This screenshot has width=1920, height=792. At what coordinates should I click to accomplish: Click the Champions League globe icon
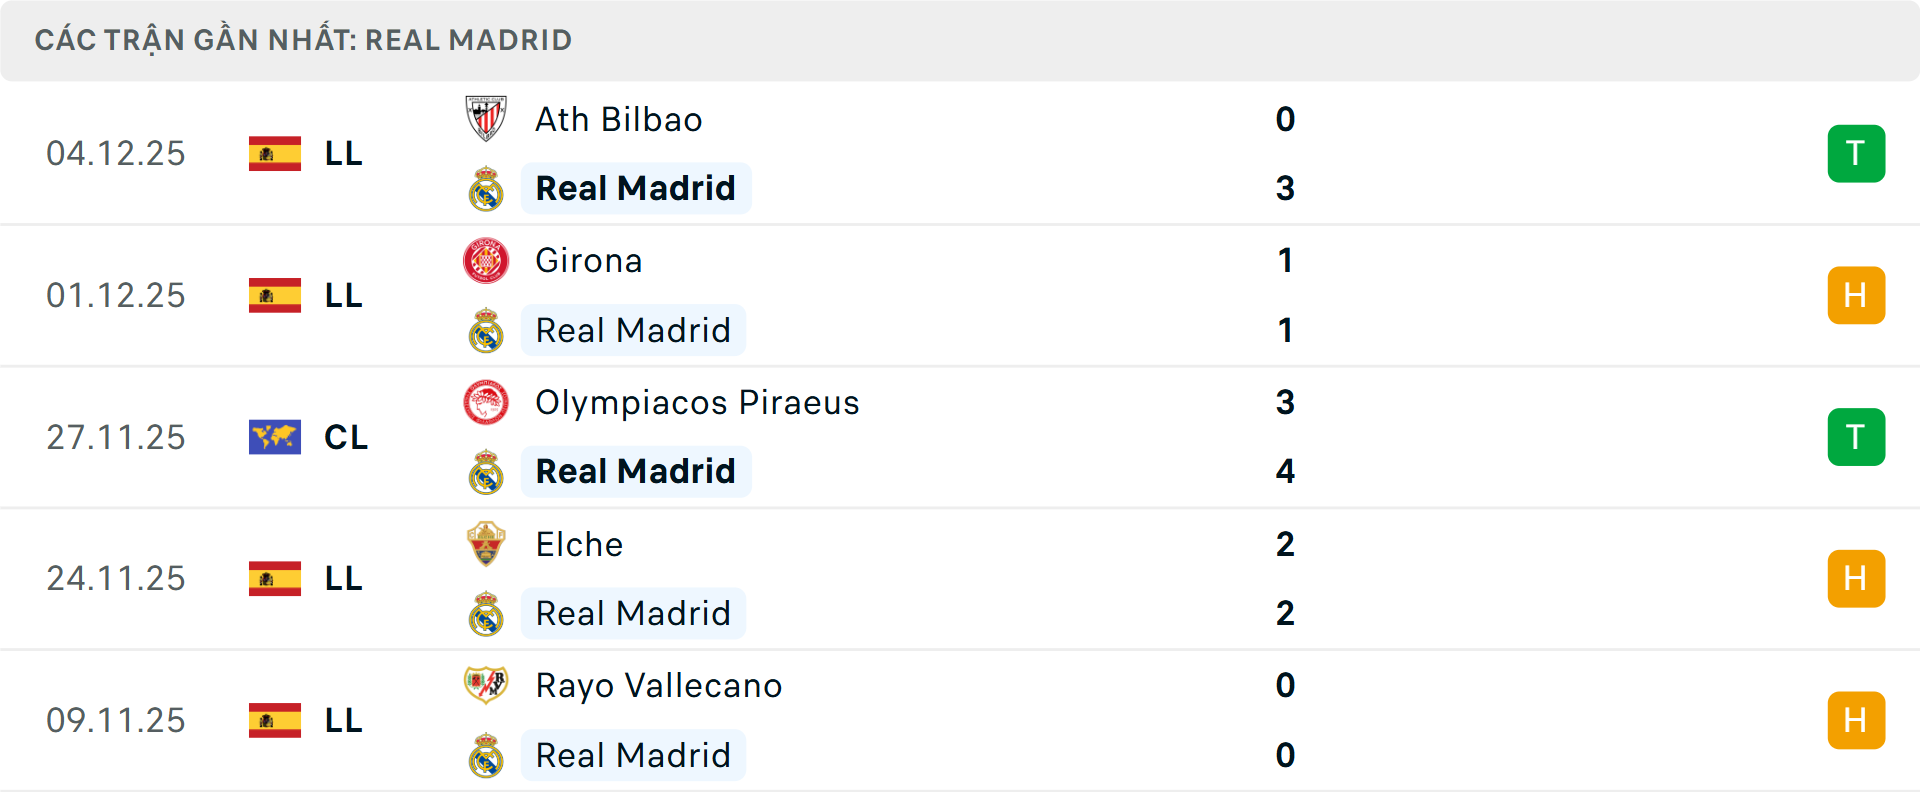point(274,437)
